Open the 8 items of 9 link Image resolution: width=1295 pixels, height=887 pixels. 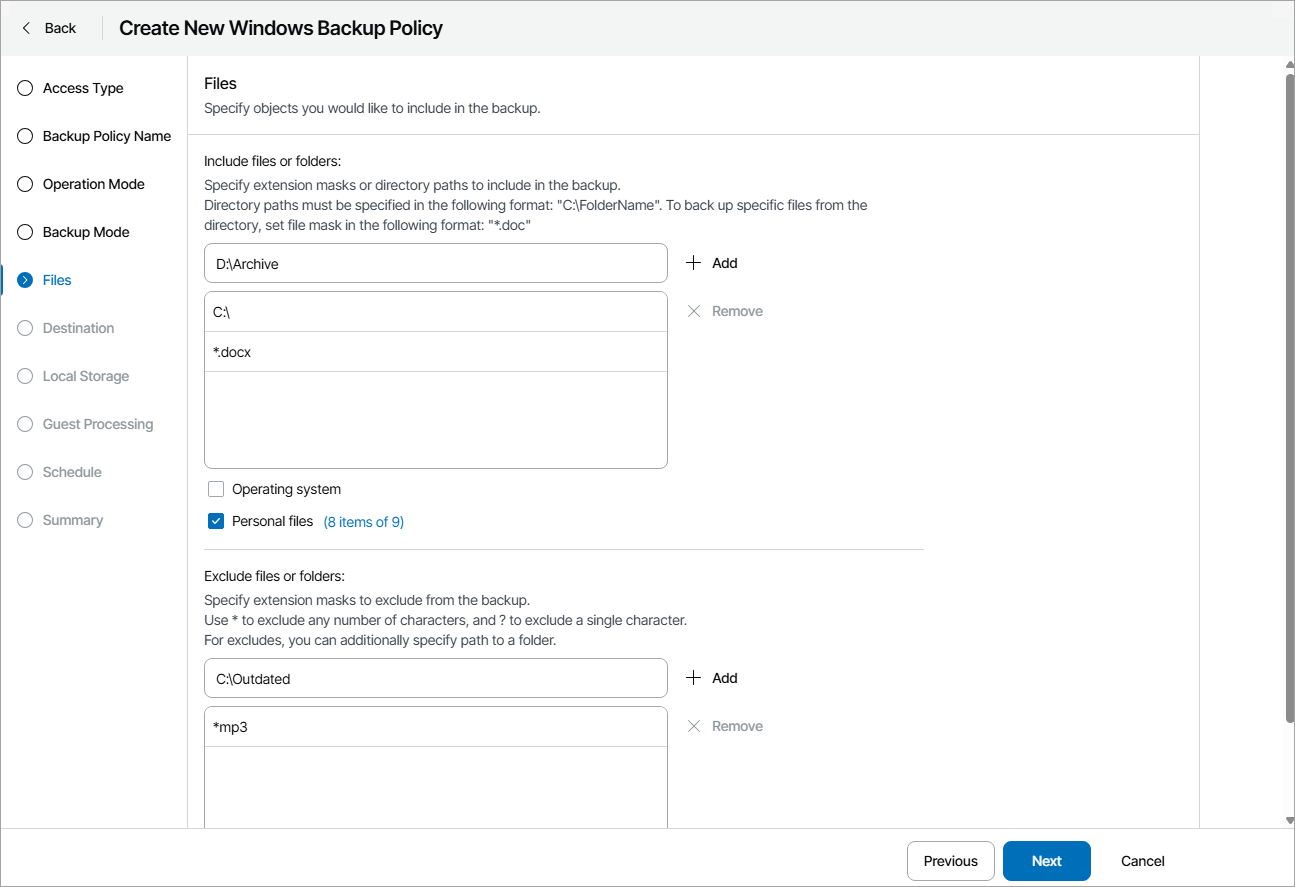pos(363,522)
